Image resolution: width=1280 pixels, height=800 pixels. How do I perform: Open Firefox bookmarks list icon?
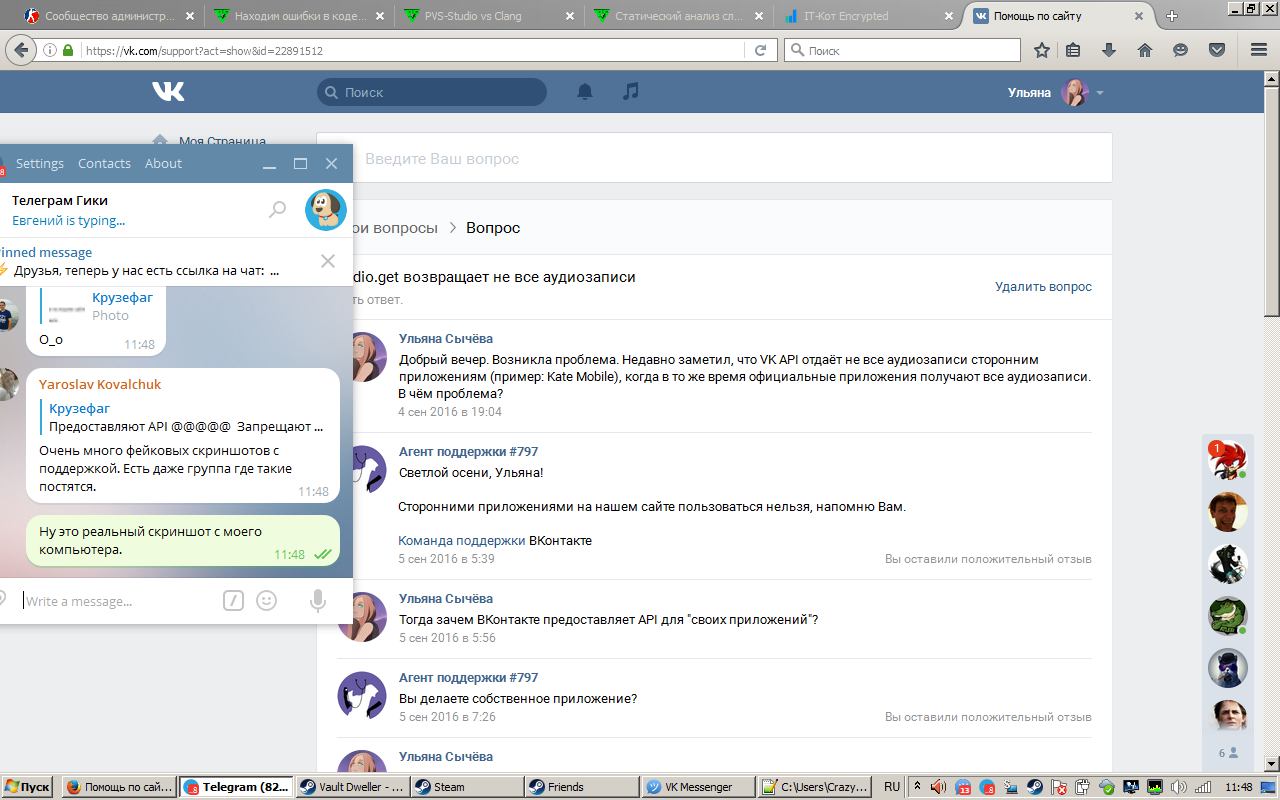1073,50
